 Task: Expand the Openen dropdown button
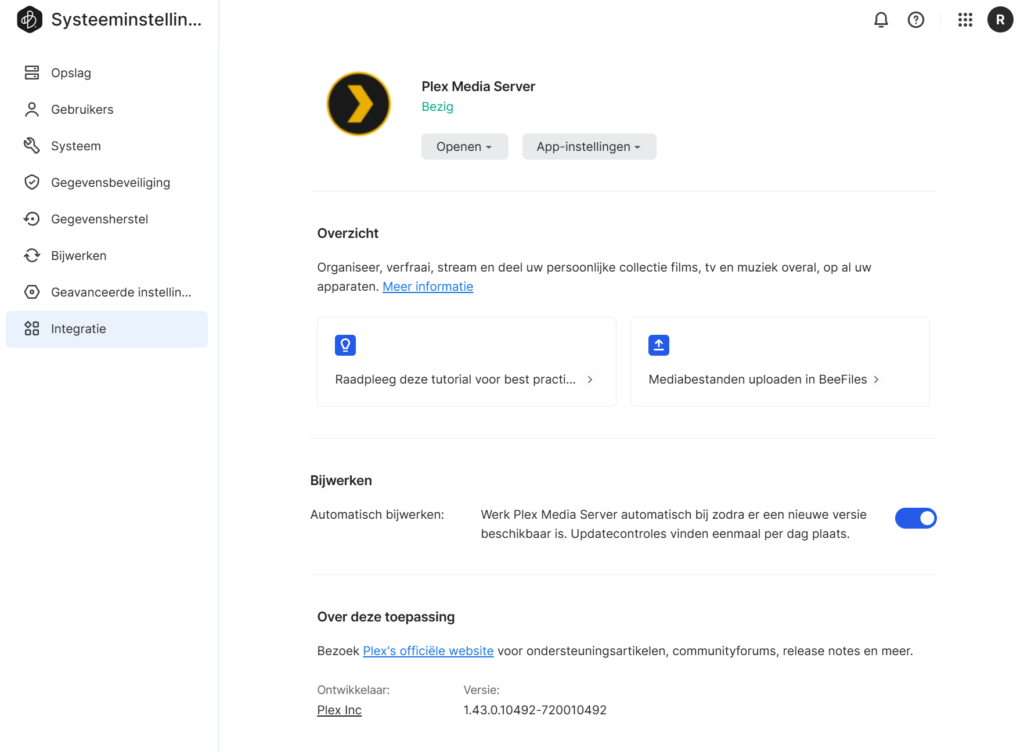(x=464, y=147)
